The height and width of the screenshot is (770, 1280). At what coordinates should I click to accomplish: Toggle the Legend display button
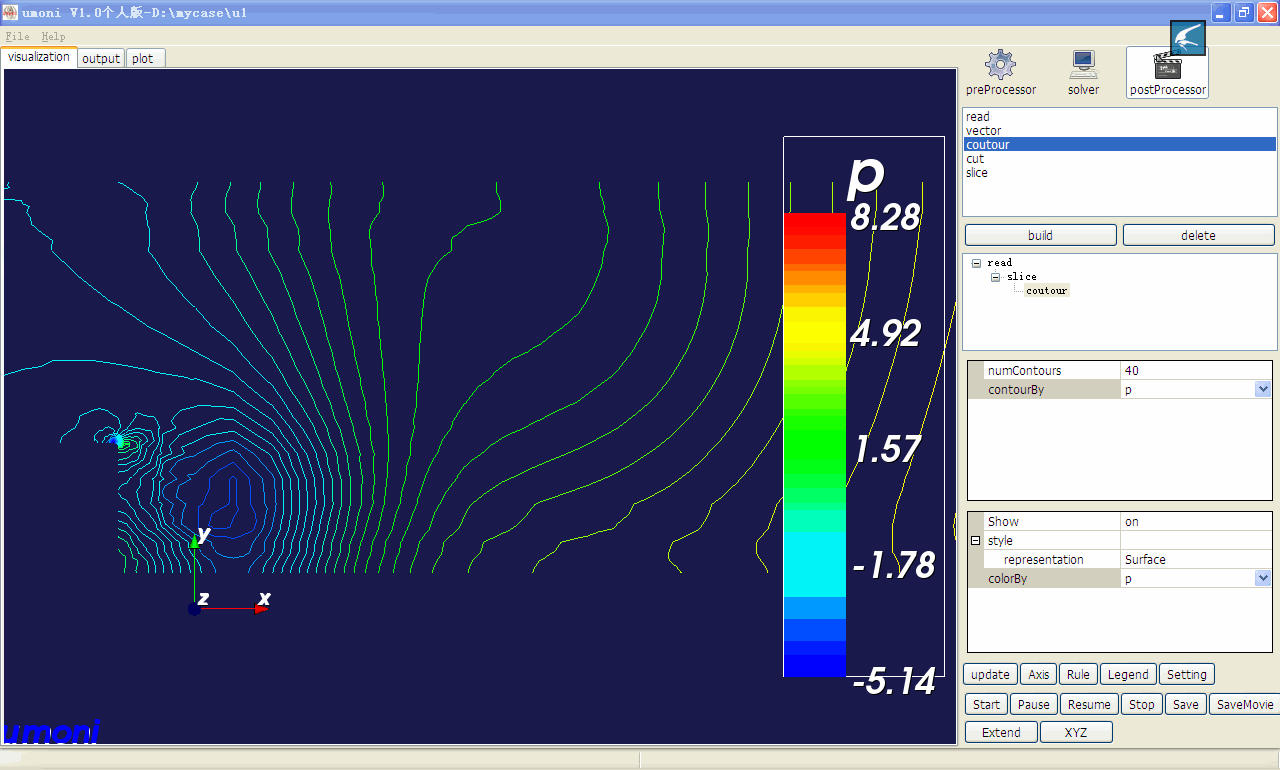click(x=1128, y=675)
